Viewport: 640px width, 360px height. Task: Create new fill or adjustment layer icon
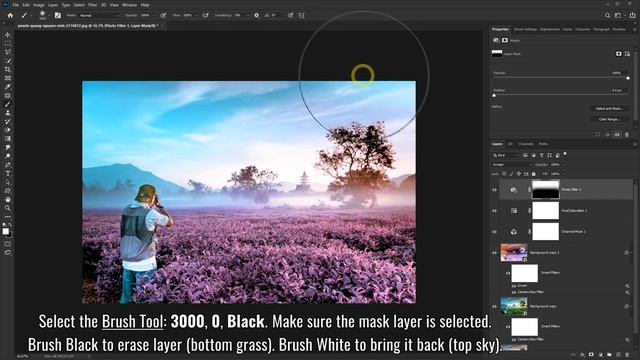click(600, 355)
